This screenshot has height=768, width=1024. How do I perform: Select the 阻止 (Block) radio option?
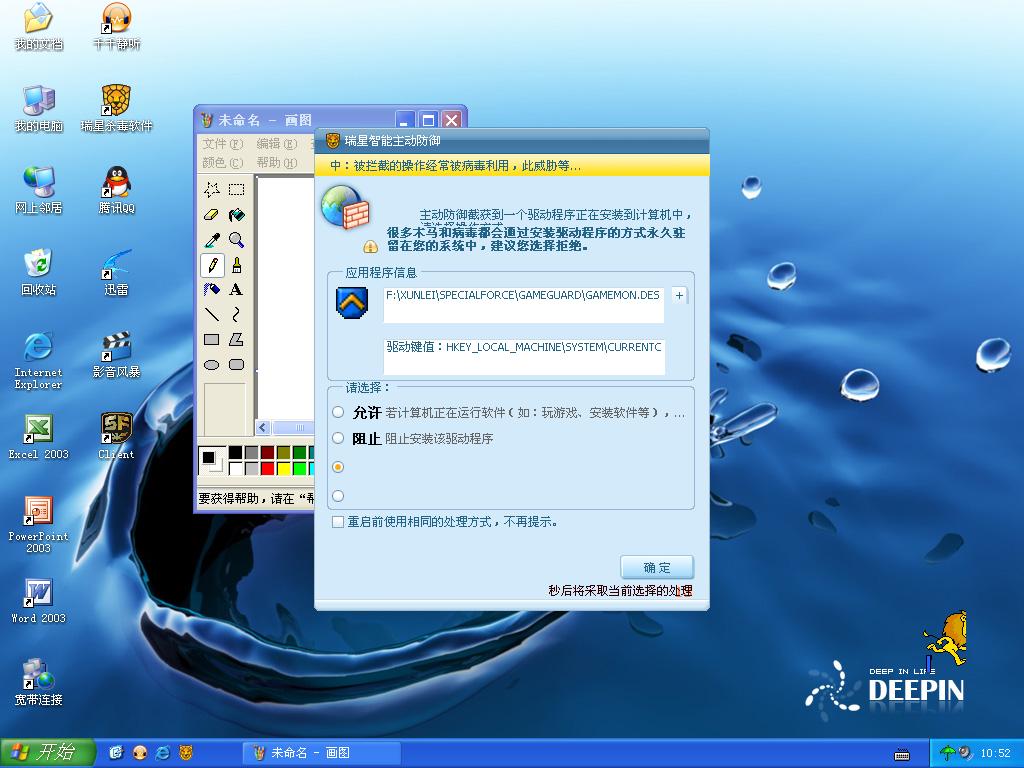[x=338, y=438]
